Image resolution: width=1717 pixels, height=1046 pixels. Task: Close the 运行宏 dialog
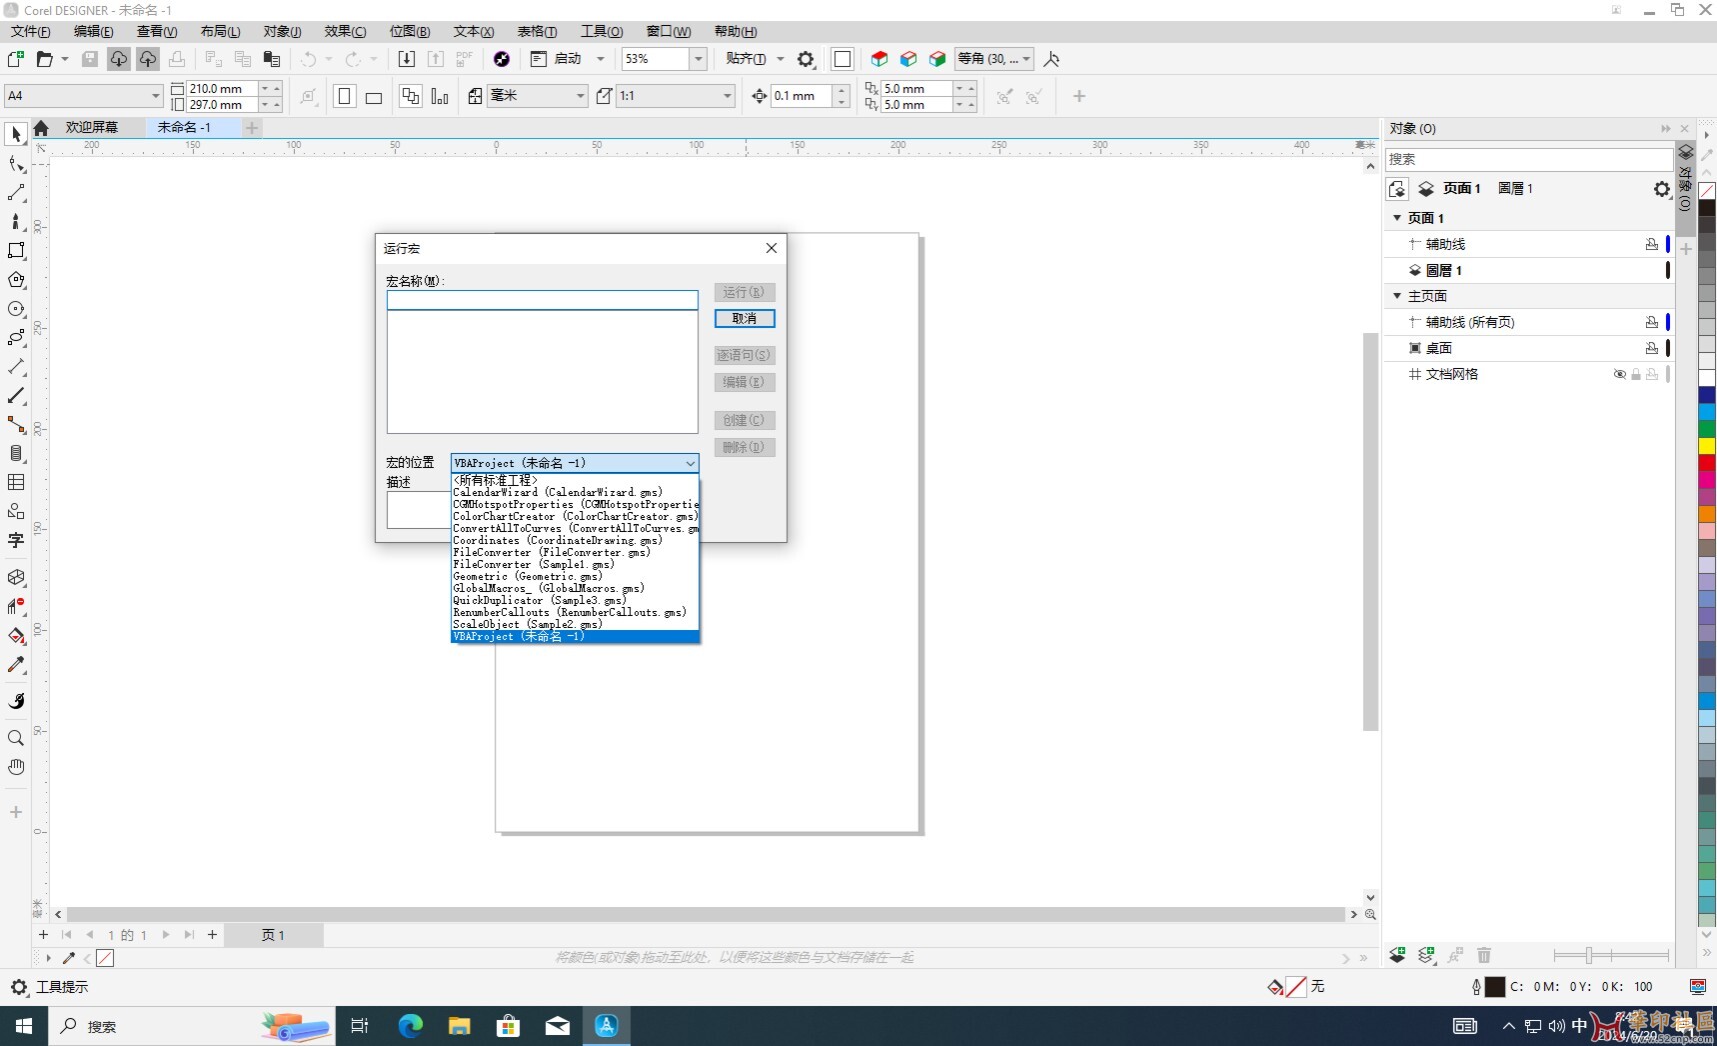pyautogui.click(x=771, y=248)
